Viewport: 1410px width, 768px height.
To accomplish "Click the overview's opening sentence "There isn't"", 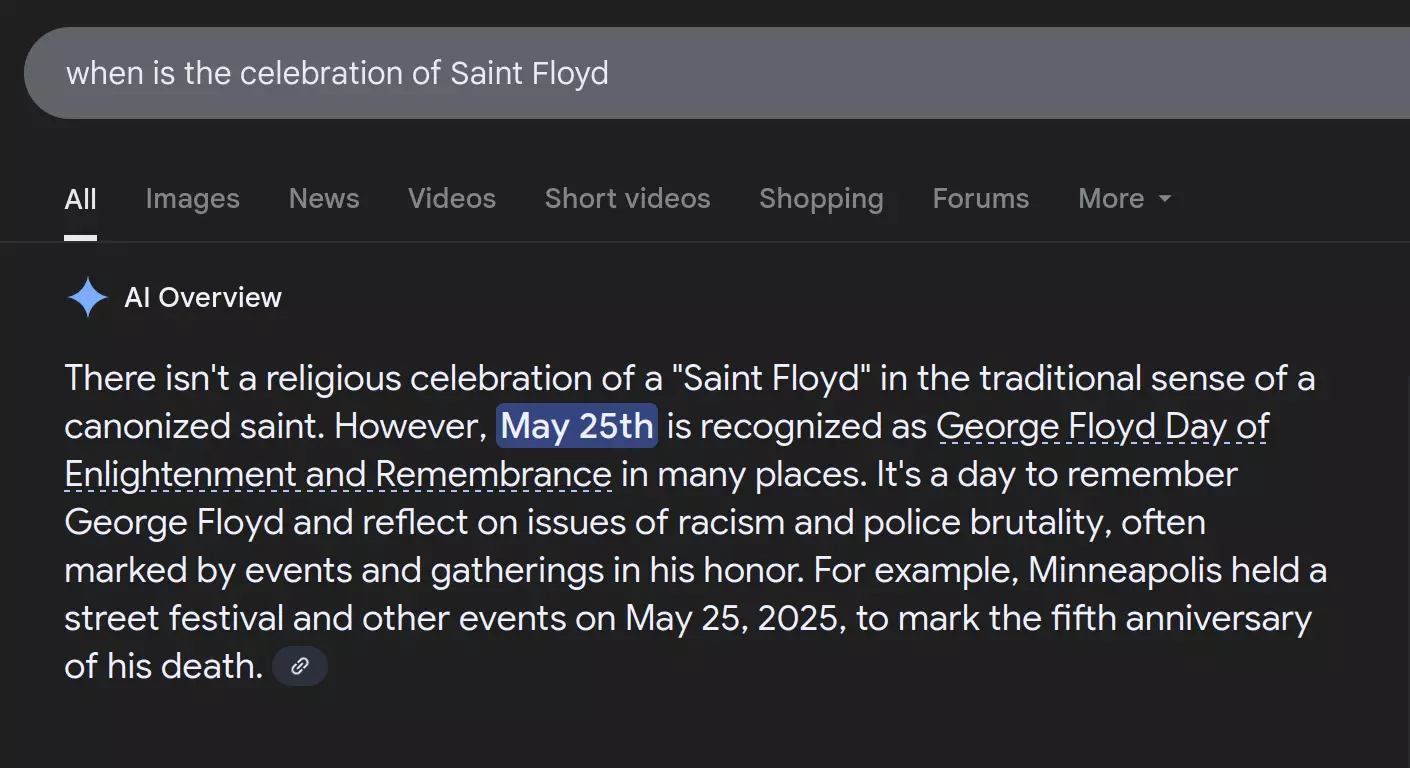I will [x=132, y=379].
